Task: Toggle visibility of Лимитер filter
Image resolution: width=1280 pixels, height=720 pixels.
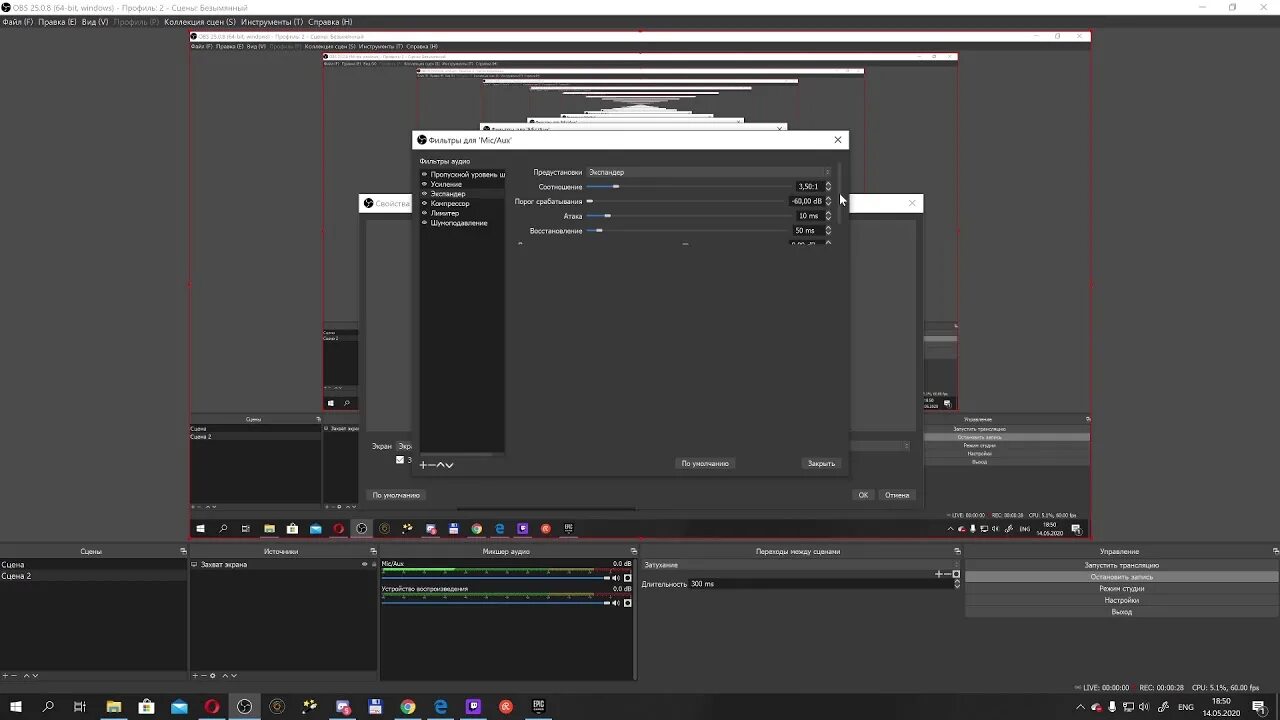Action: (424, 213)
